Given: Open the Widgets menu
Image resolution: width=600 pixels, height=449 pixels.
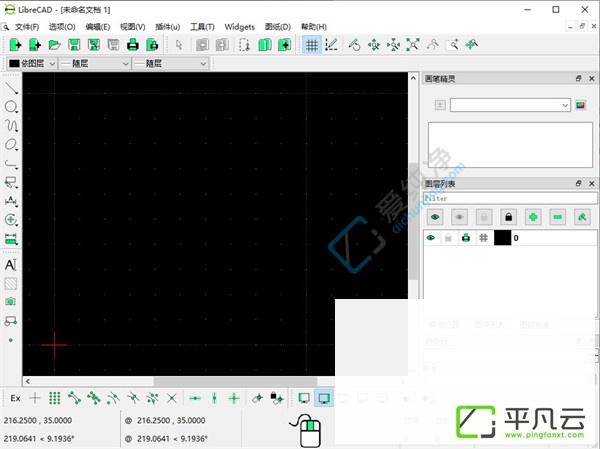Looking at the screenshot, I should [x=240, y=27].
